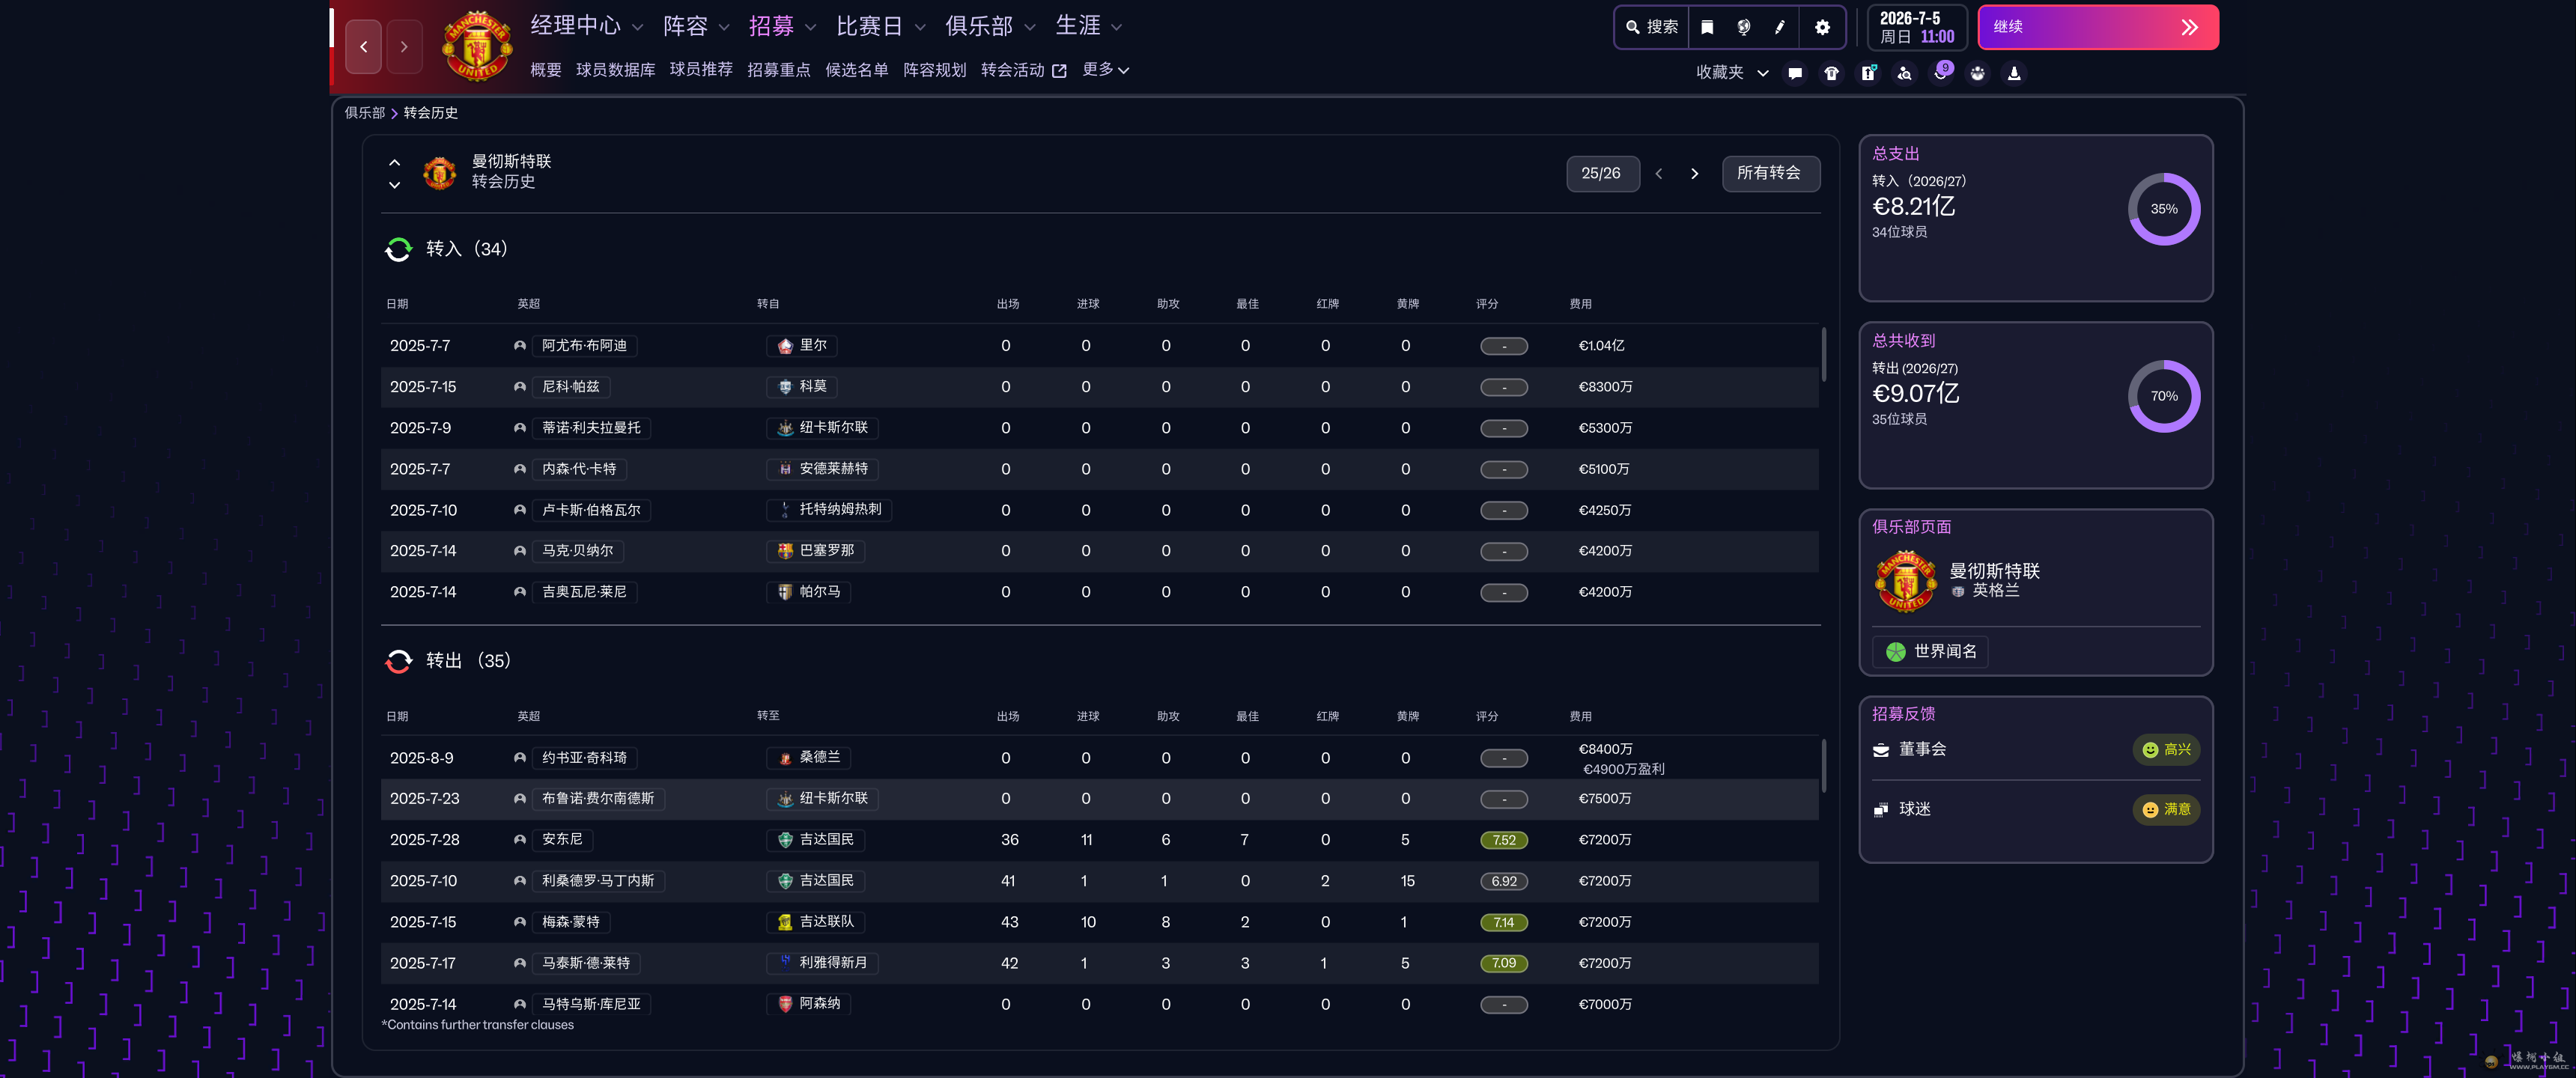Select the 球员数据库 tab
The height and width of the screenshot is (1078, 2576).
pos(615,70)
